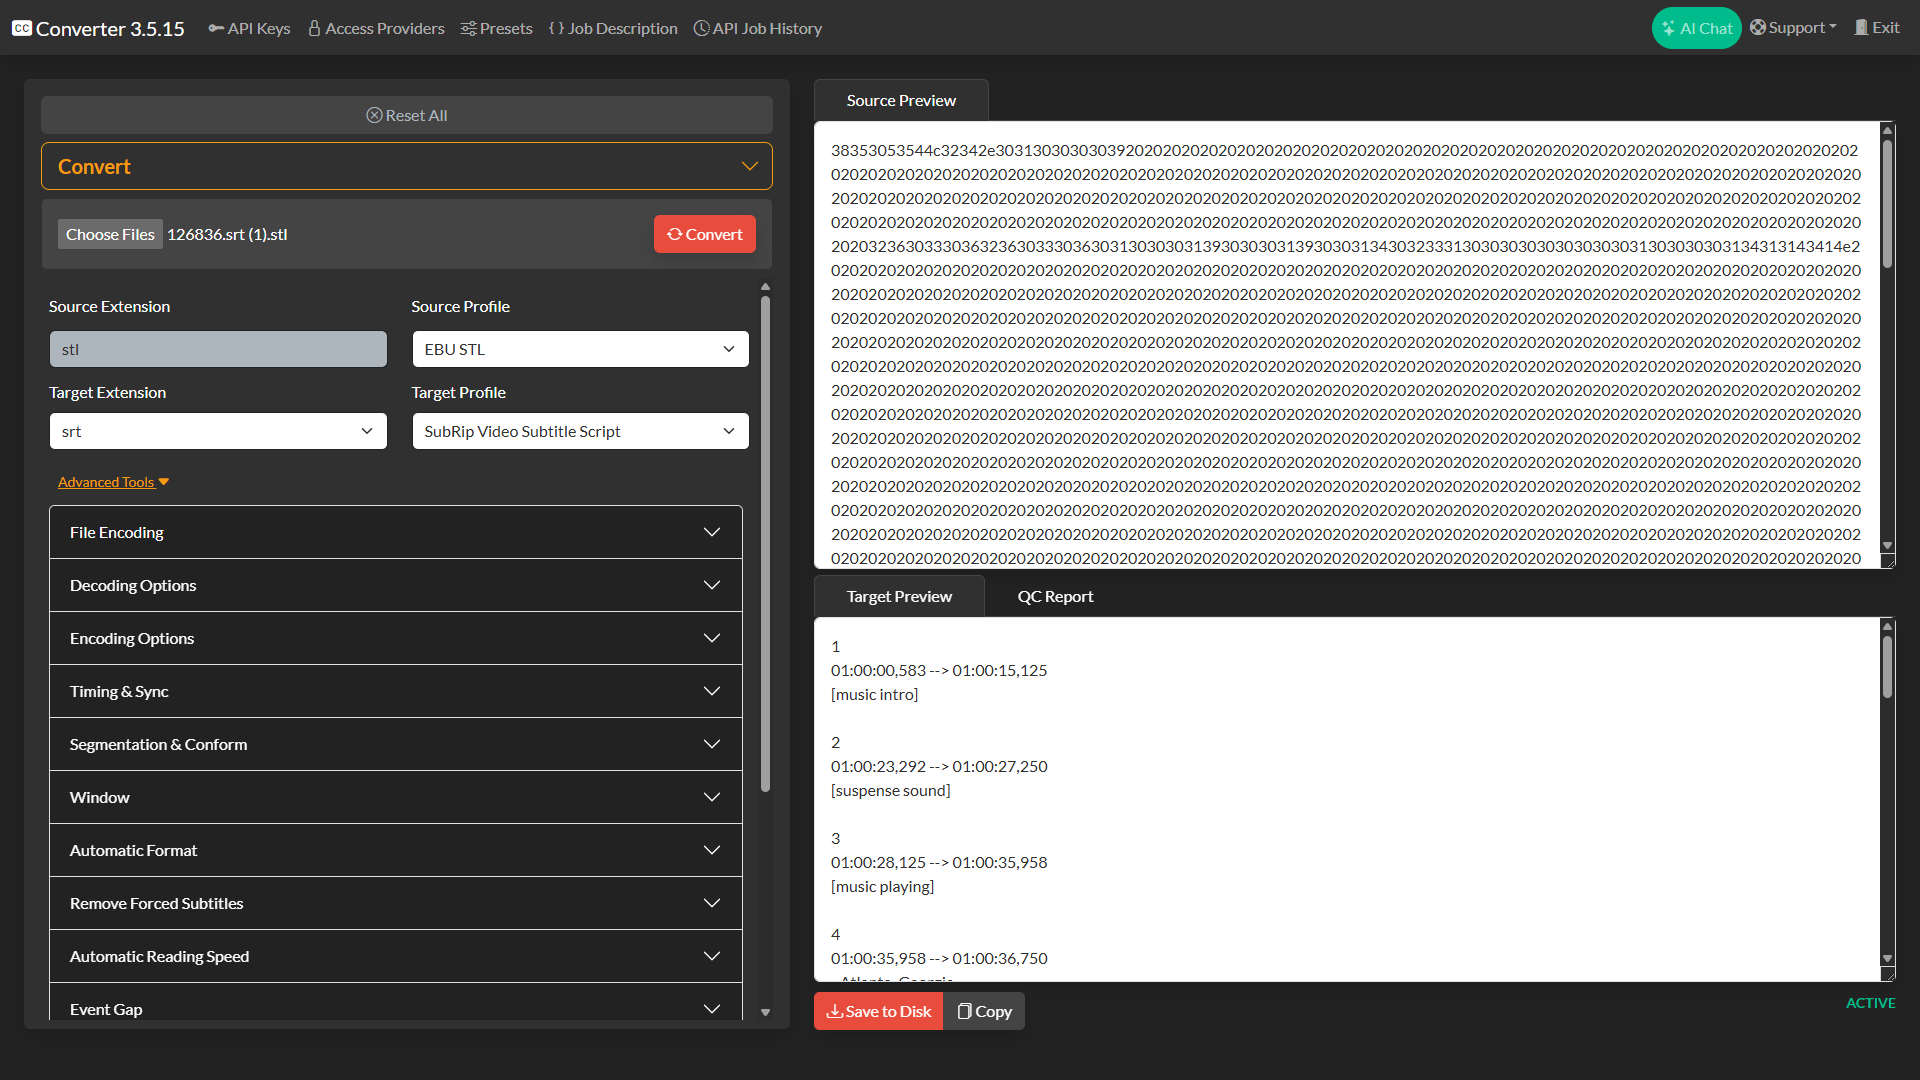
Task: Save the converted file to disk
Action: coord(877,1011)
